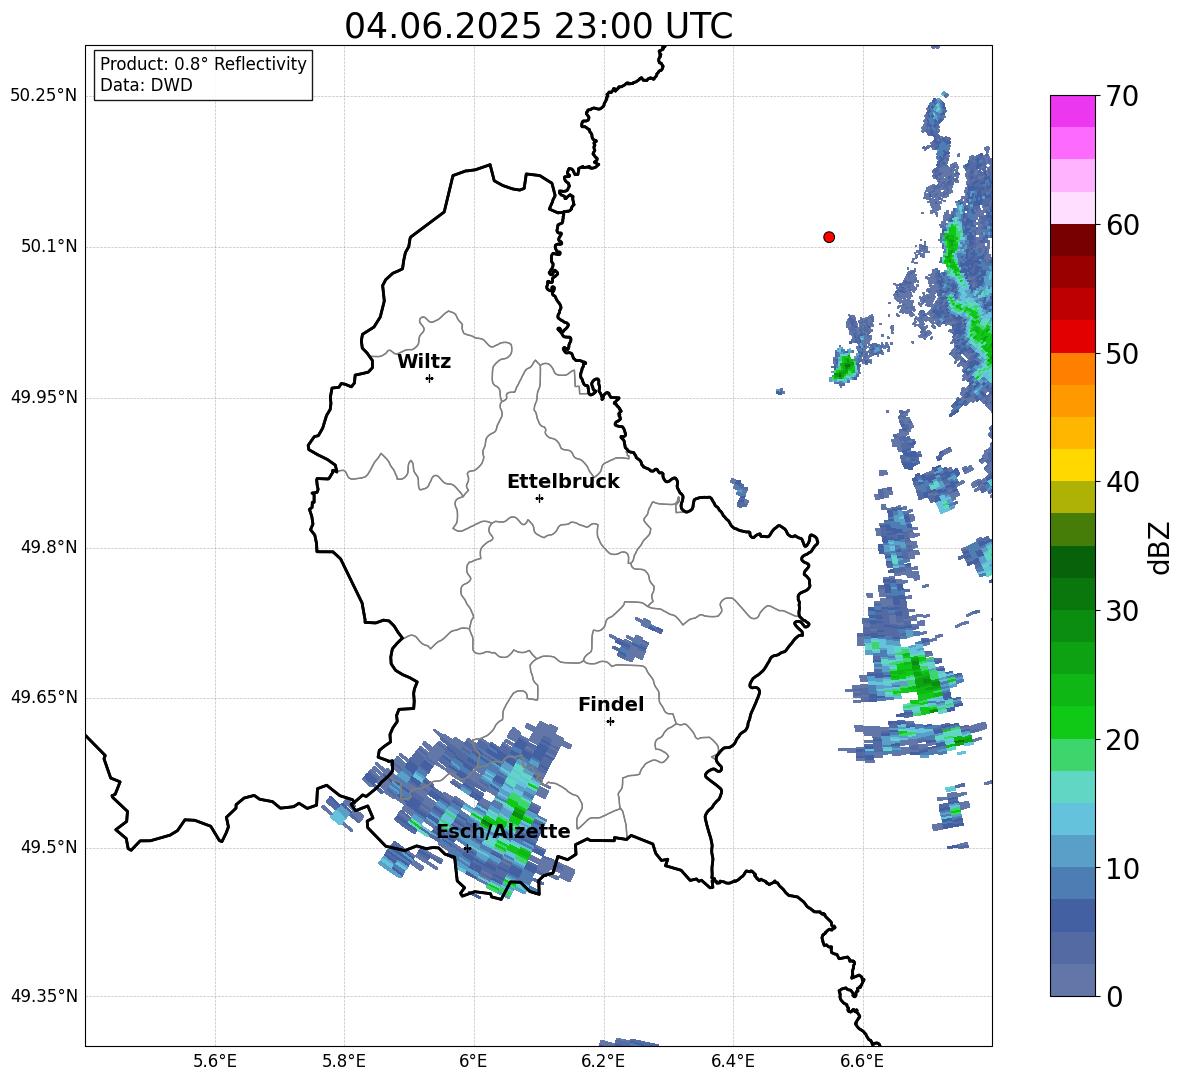Click the dark red colorbar swatch below 60
Viewport: 1184px width, 1081px height.
click(1072, 240)
